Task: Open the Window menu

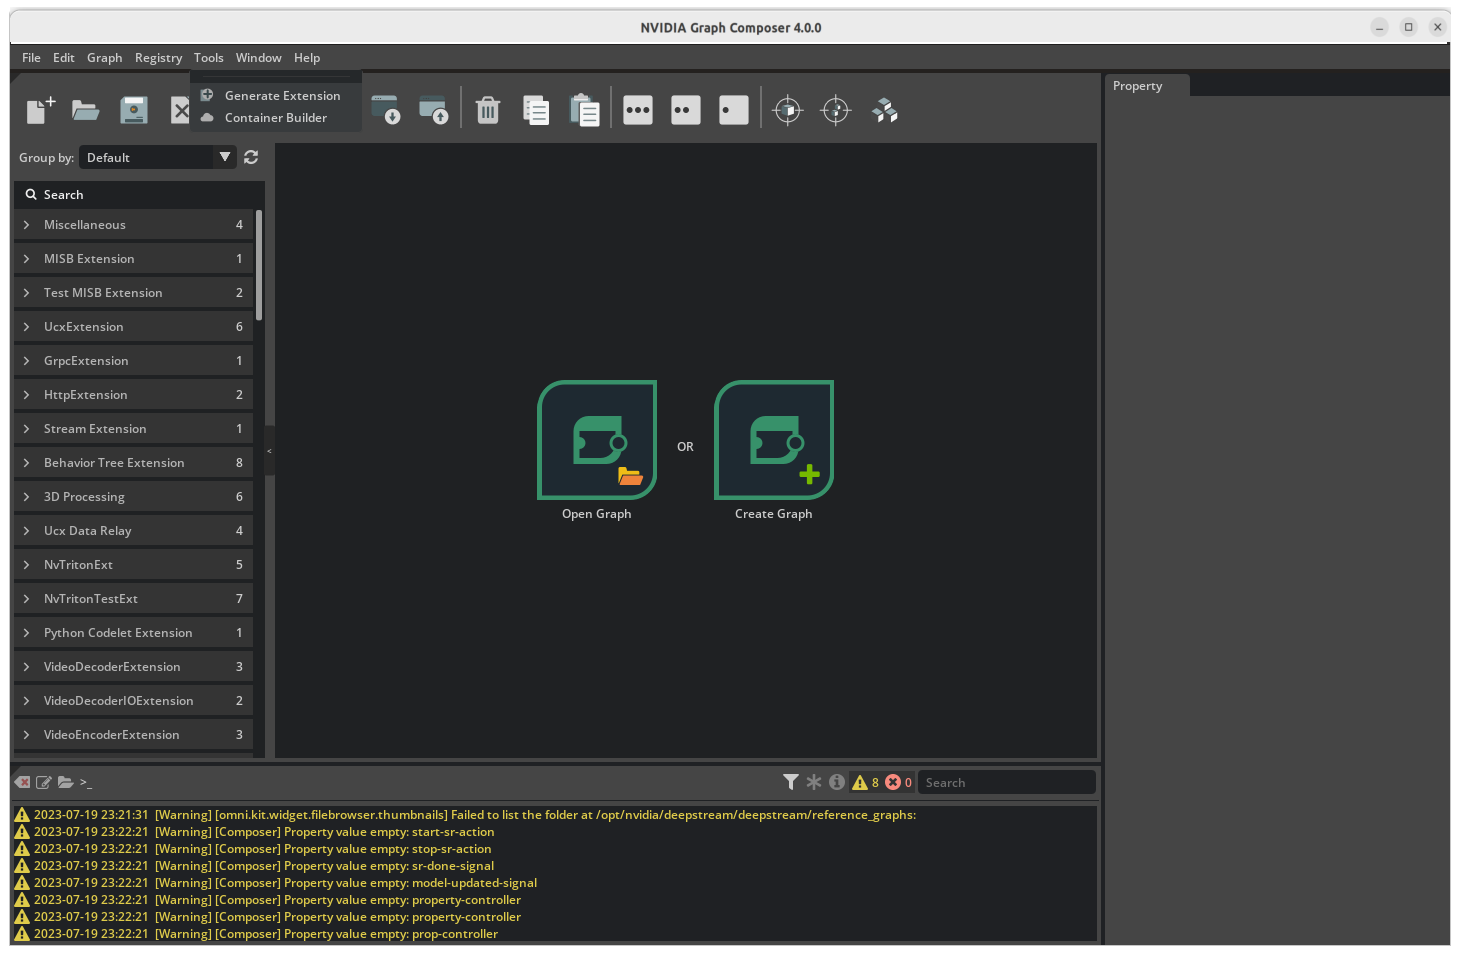Action: 259,58
